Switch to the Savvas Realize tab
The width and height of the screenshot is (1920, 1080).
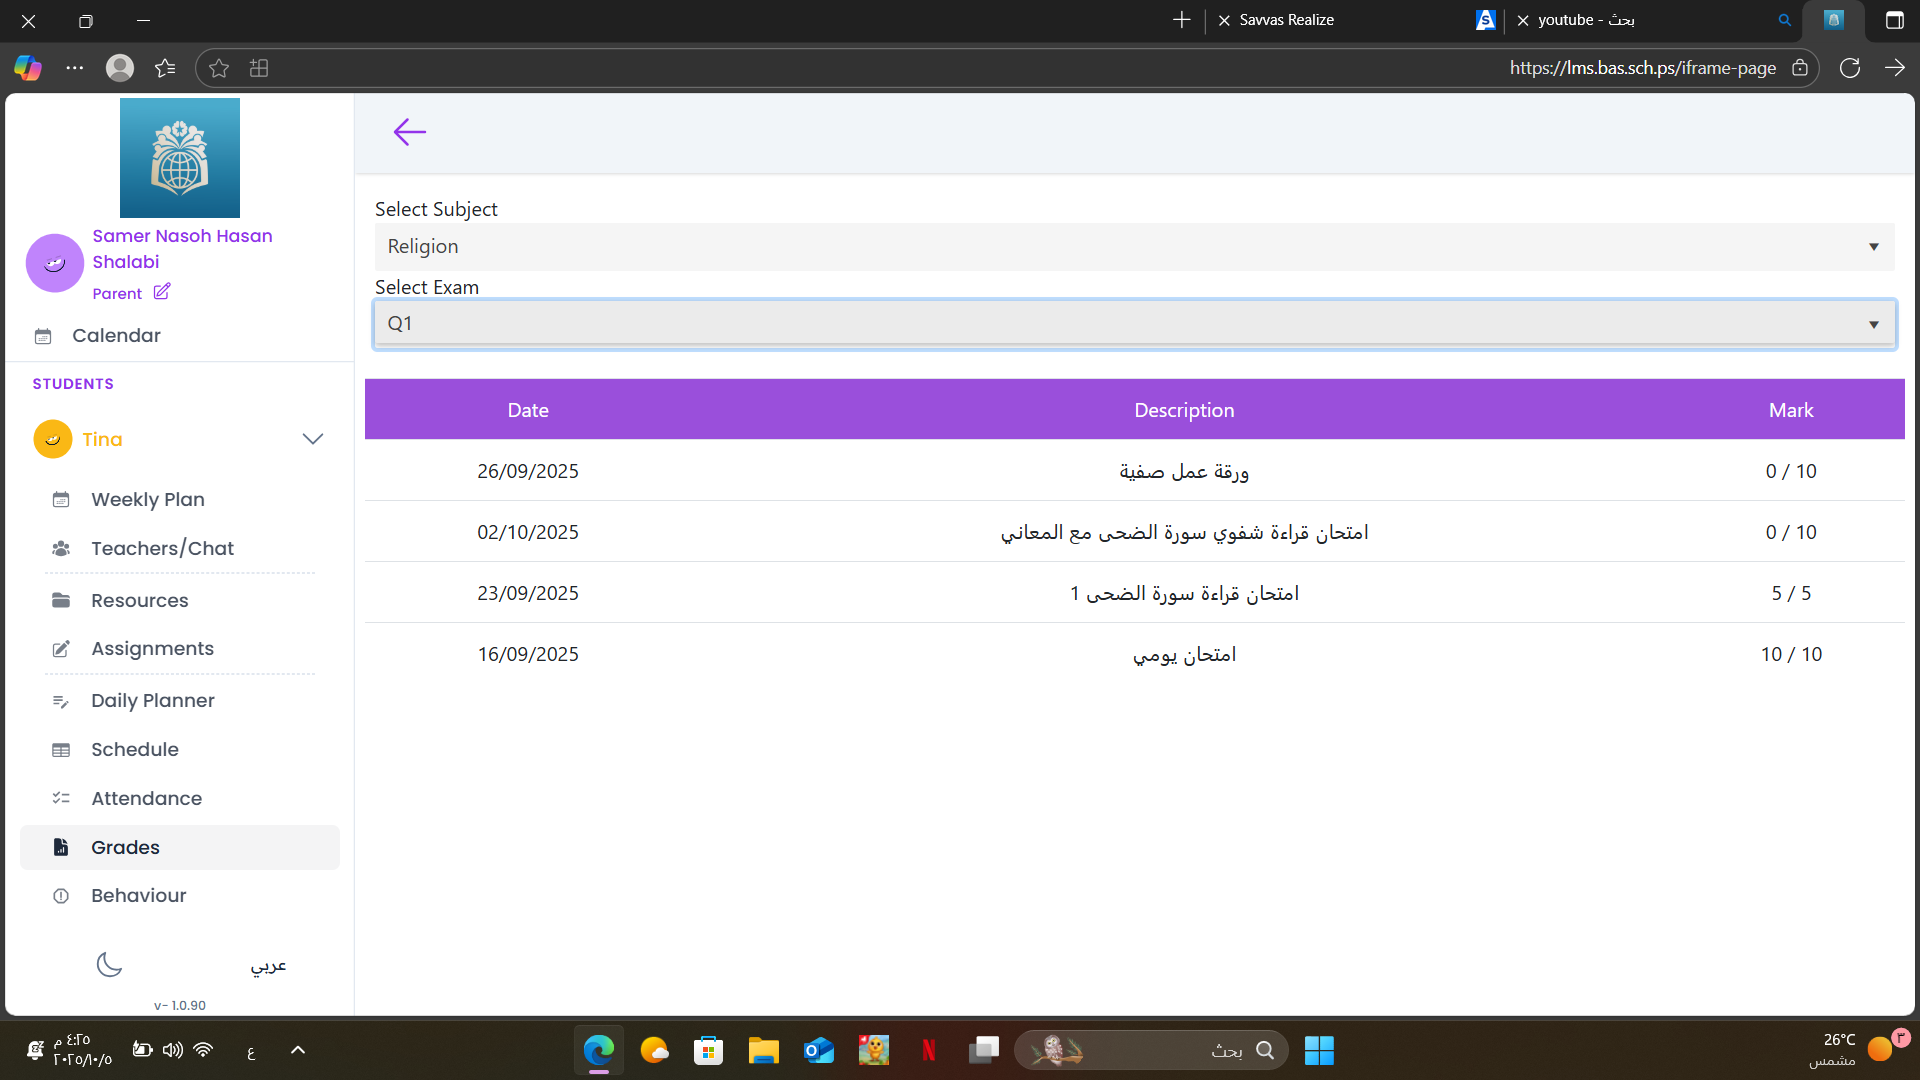1286,20
